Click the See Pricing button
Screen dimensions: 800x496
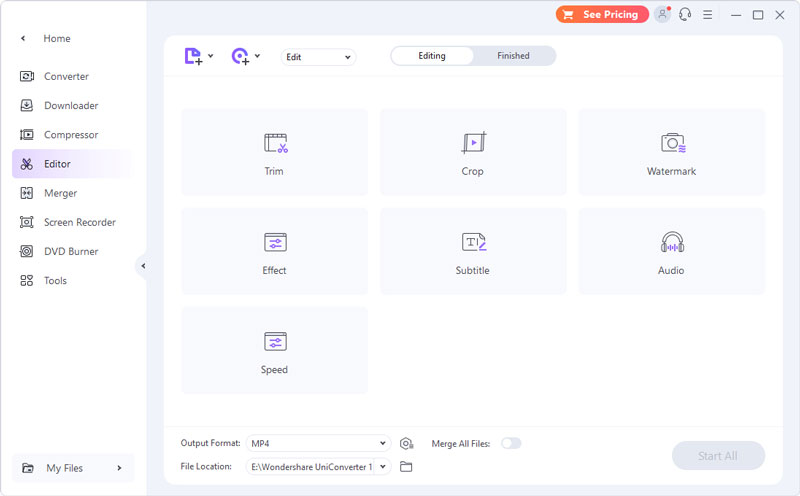click(x=601, y=15)
